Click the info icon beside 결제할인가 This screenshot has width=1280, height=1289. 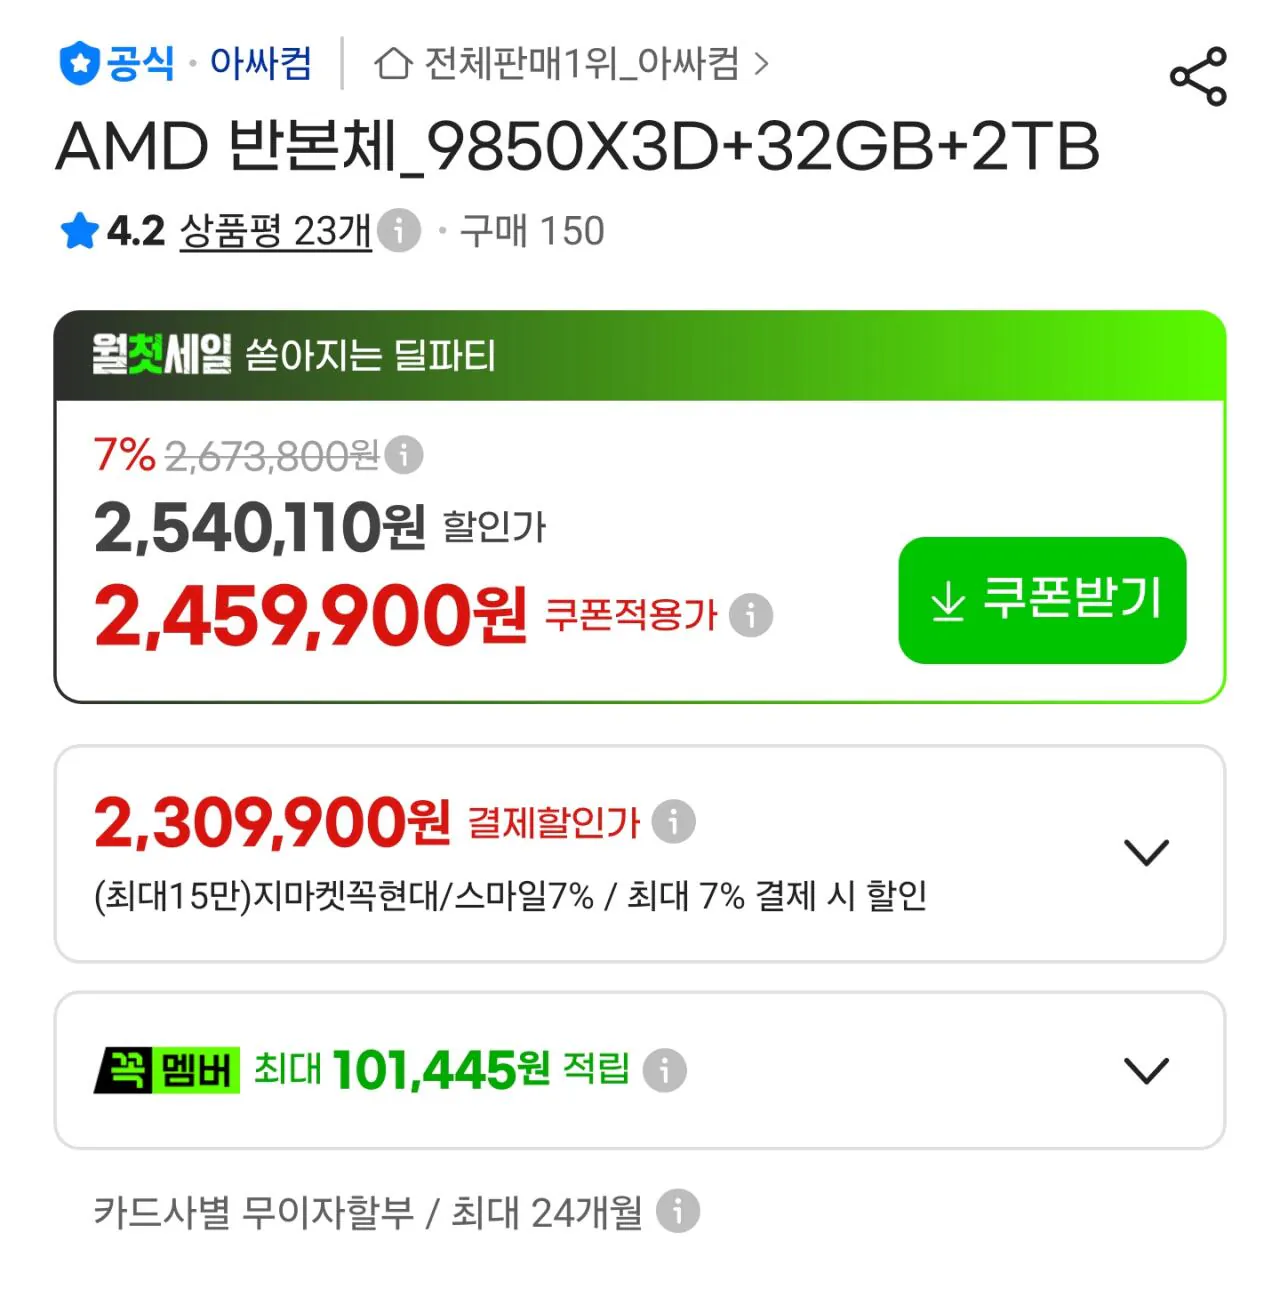(673, 822)
